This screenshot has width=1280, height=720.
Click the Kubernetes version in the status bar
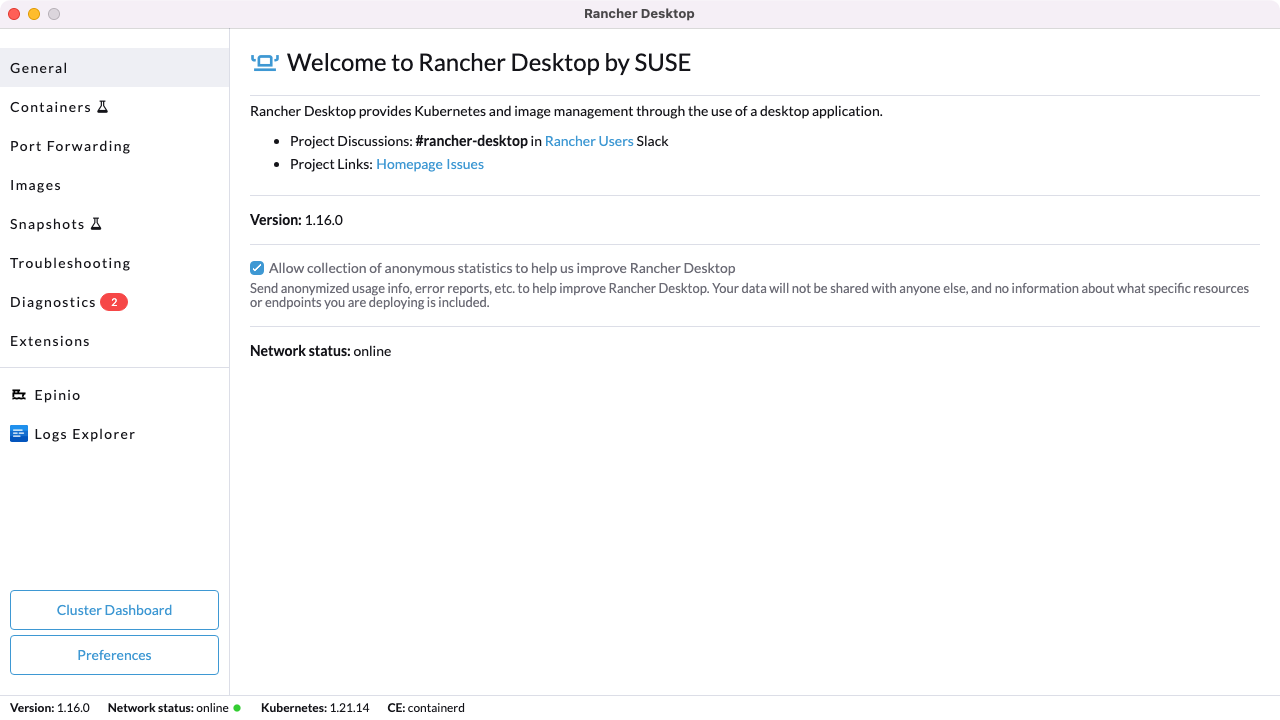pos(348,707)
